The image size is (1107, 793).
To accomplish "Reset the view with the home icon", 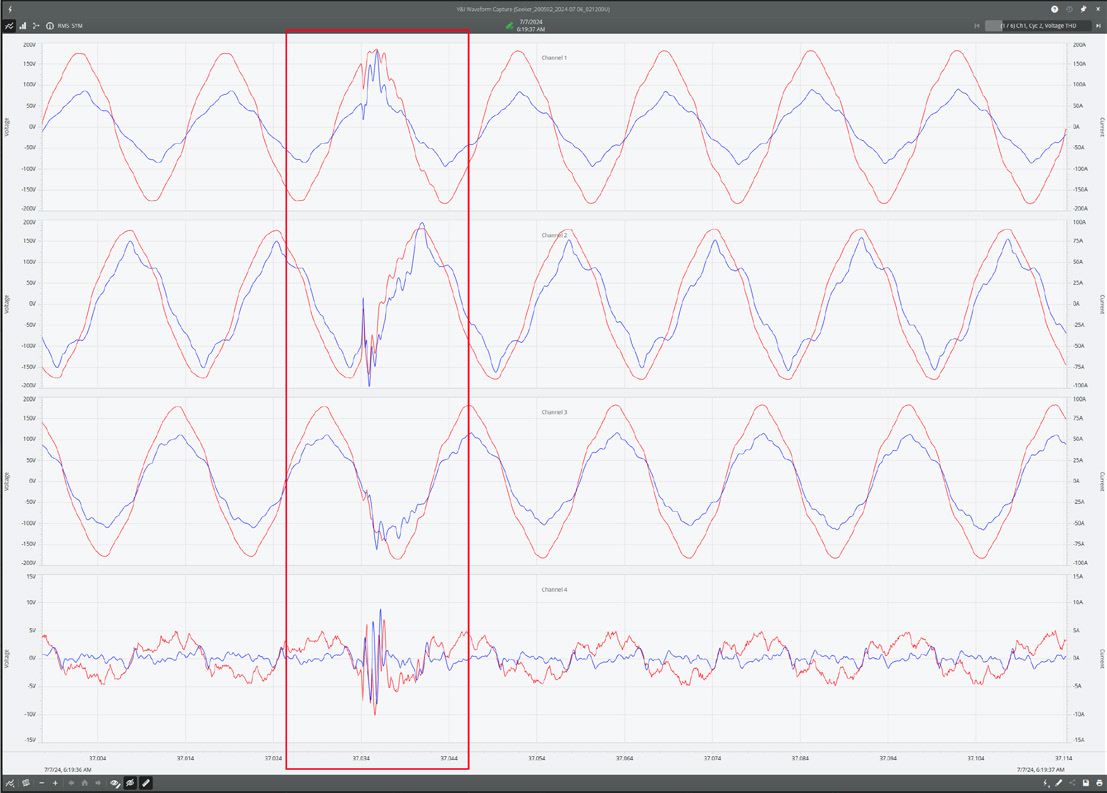I will tap(85, 783).
